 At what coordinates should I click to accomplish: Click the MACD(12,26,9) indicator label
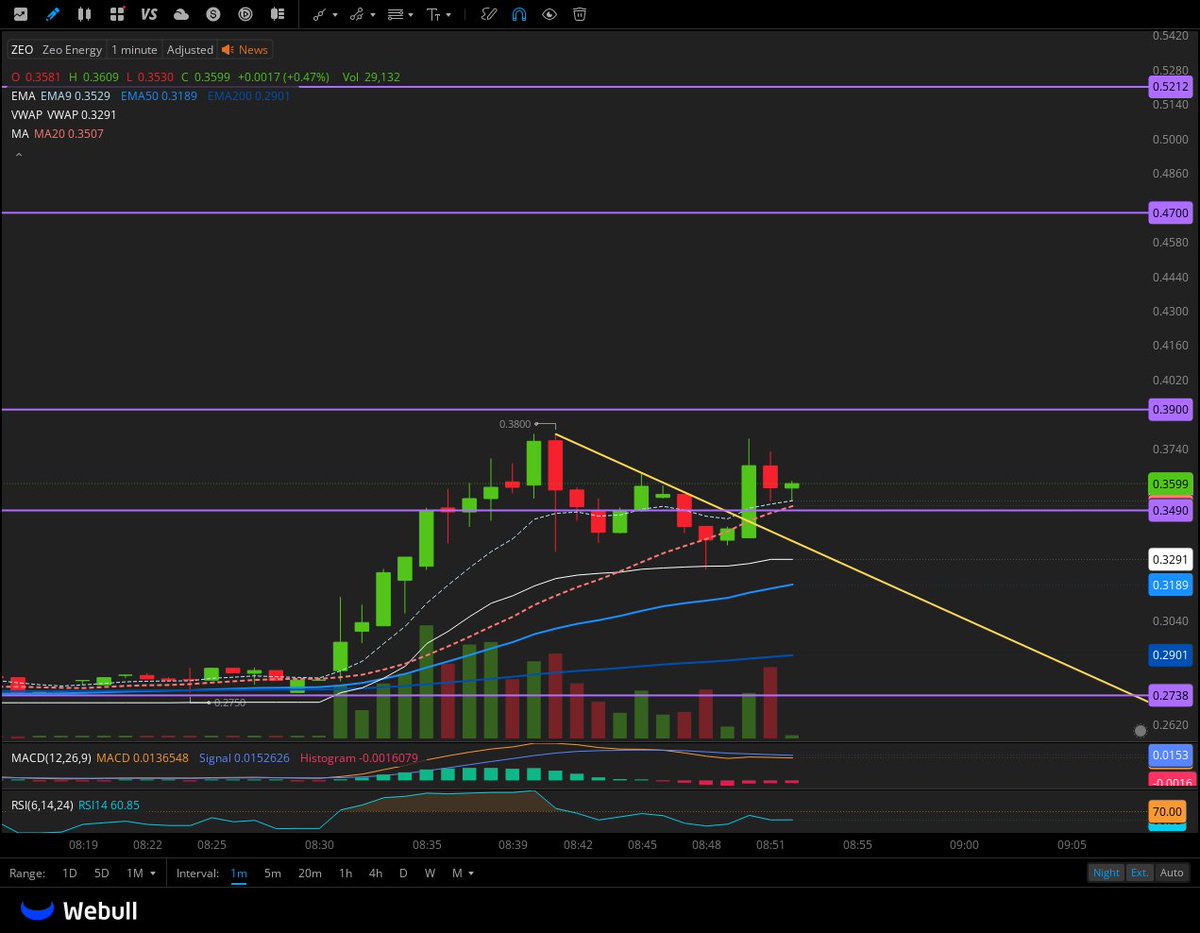[x=51, y=758]
